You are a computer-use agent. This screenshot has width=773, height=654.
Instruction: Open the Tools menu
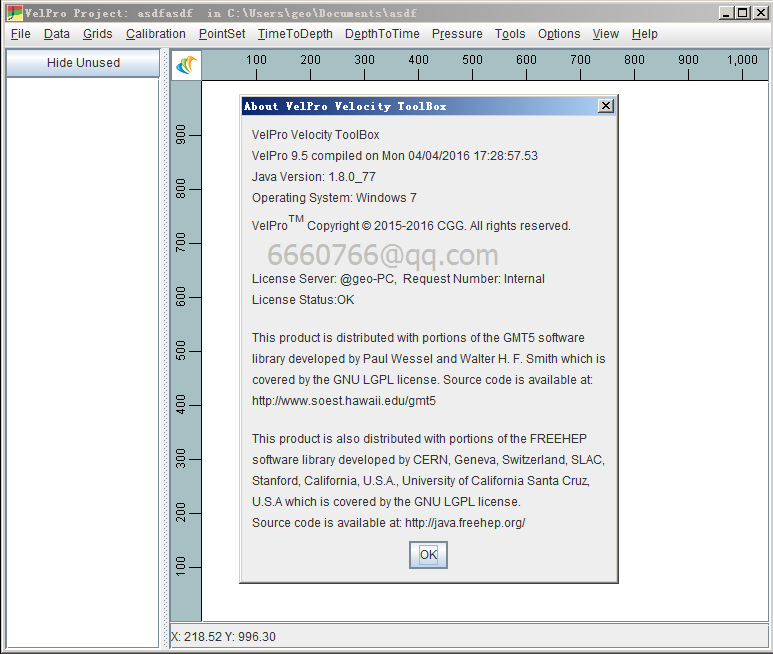click(x=510, y=34)
